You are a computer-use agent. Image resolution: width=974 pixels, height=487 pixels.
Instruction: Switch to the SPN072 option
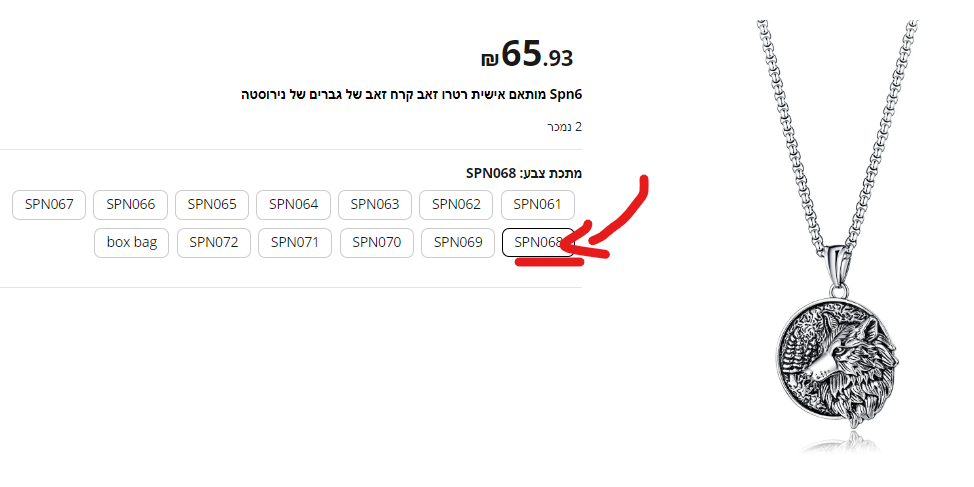click(213, 242)
